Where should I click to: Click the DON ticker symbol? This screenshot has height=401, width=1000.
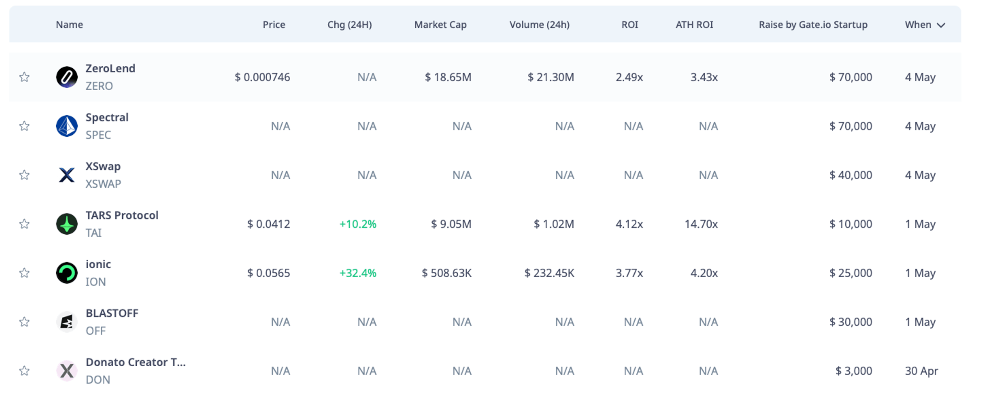(98, 380)
